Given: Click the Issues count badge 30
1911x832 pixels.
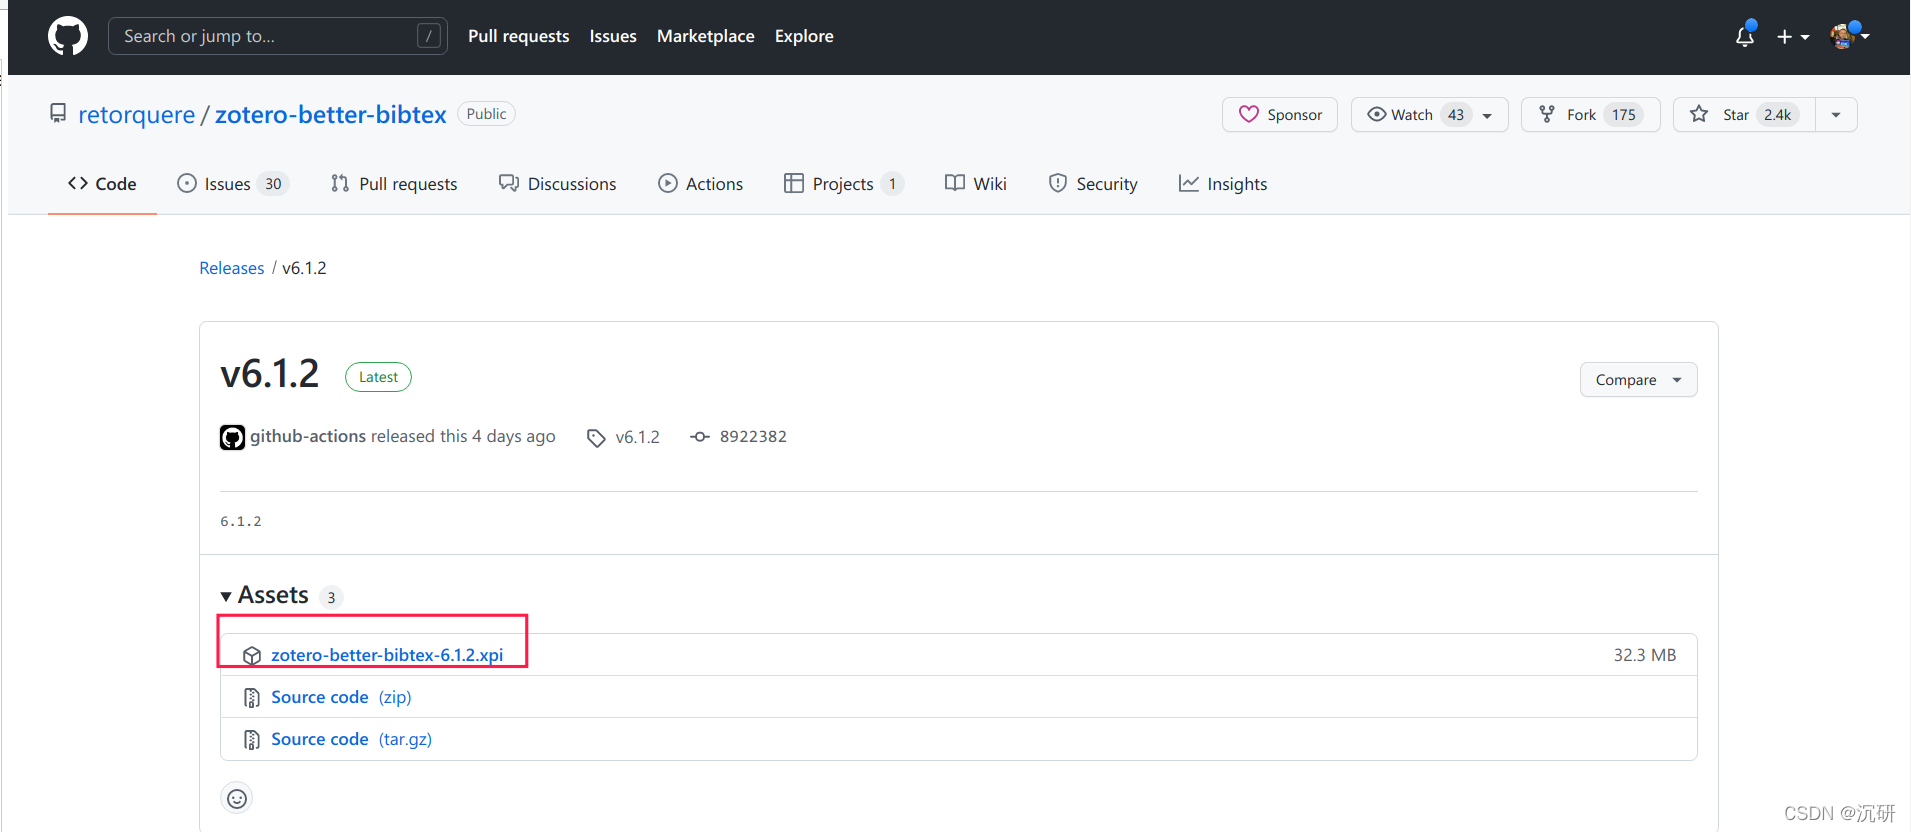Looking at the screenshot, I should pos(273,184).
